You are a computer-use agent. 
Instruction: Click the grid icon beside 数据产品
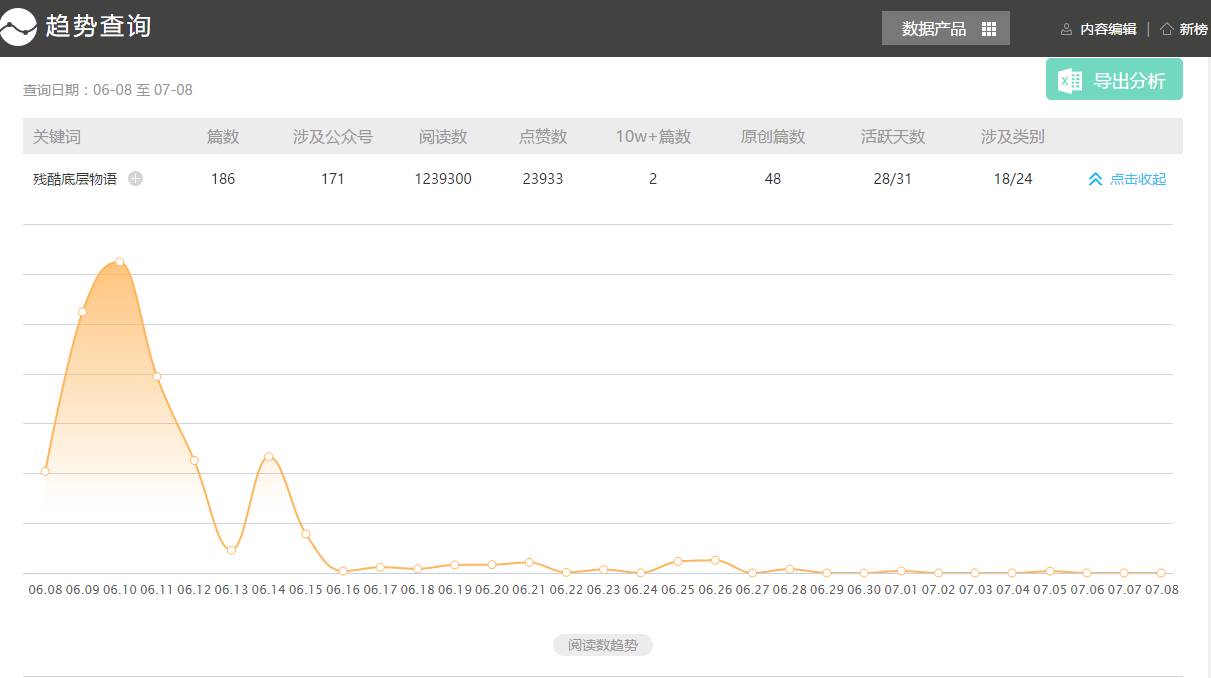pyautogui.click(x=989, y=29)
